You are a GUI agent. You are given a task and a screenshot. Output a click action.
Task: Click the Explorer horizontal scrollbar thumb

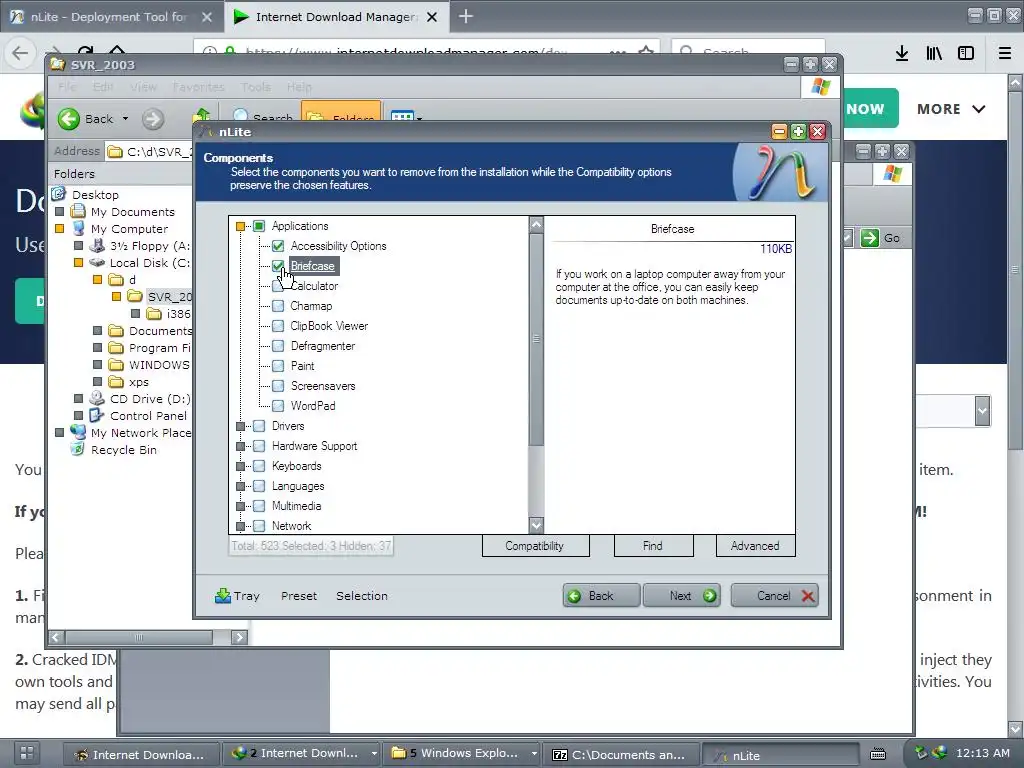138,637
